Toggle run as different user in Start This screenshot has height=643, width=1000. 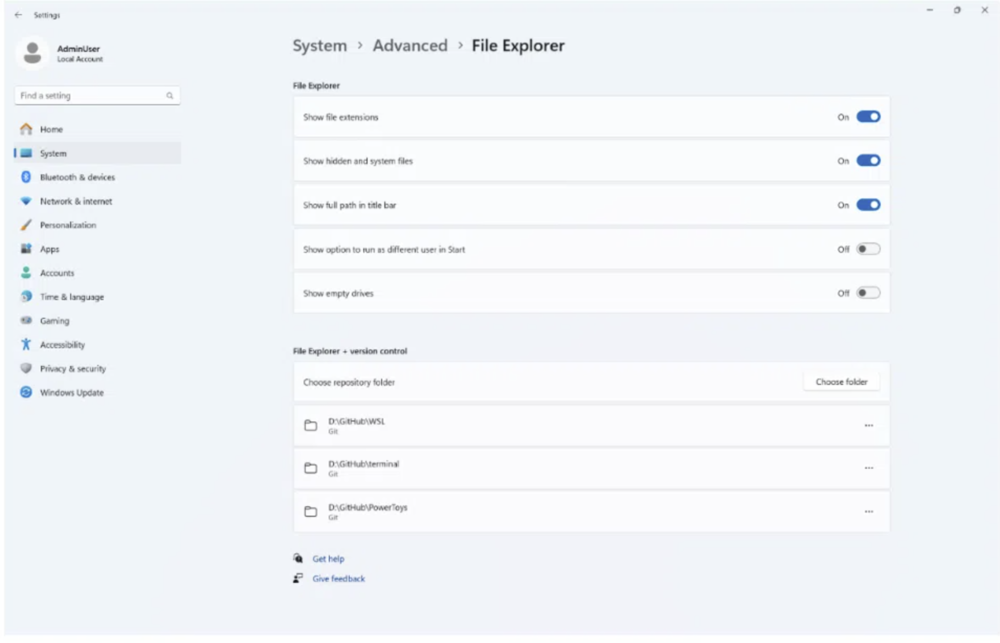point(868,249)
